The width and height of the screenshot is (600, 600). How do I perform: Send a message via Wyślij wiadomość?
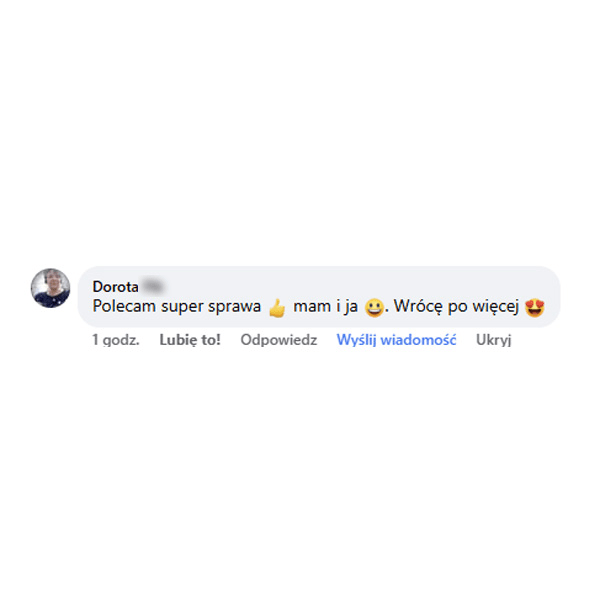396,340
